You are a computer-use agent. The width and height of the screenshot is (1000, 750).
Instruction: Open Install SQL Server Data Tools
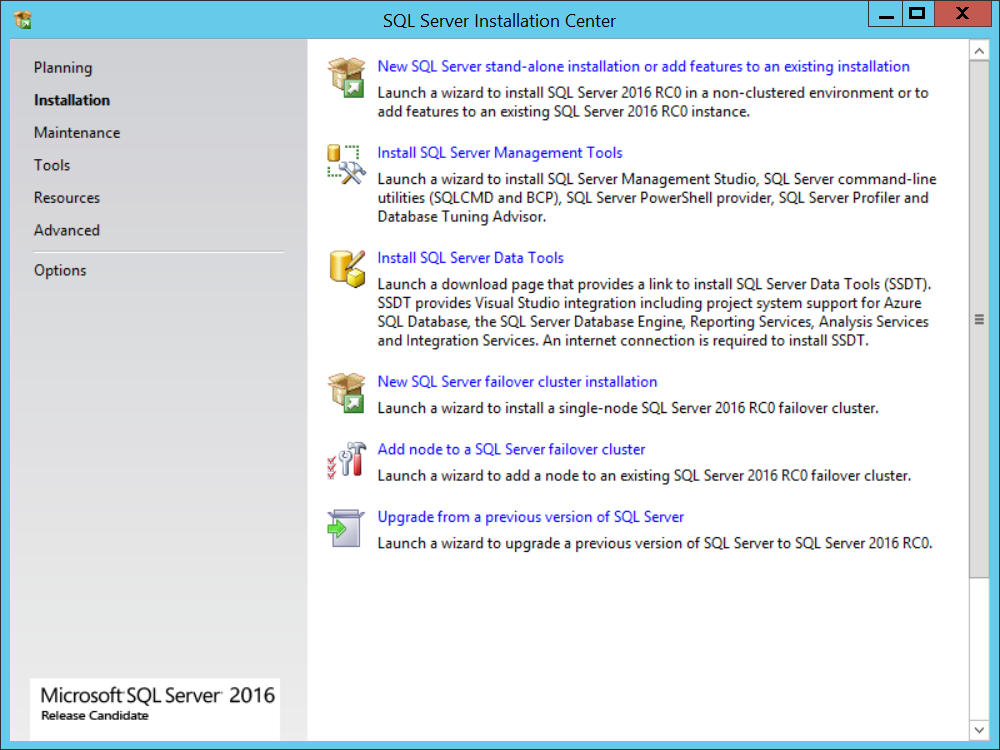(x=470, y=257)
